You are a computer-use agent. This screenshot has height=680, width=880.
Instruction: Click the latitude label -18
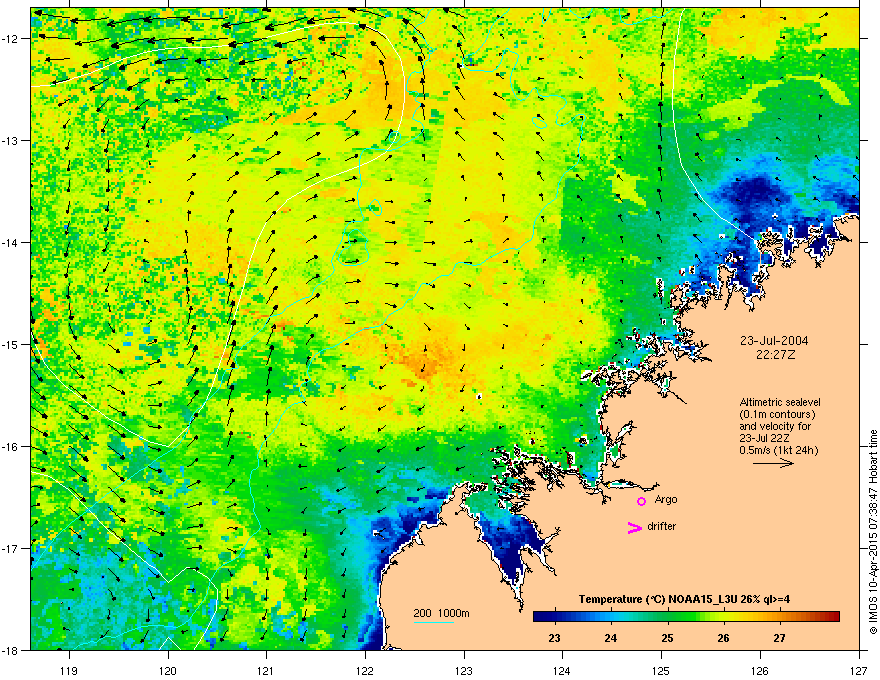(11, 650)
